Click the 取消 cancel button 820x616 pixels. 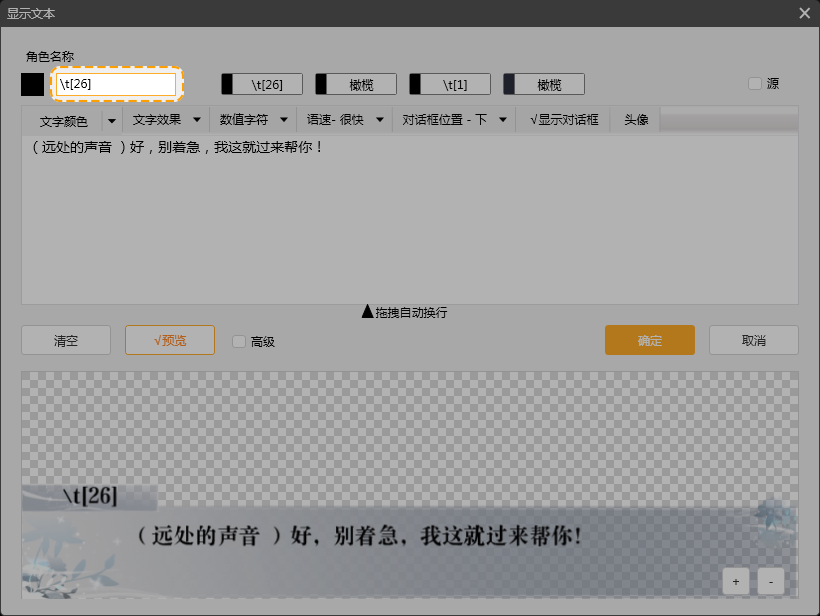tap(753, 340)
